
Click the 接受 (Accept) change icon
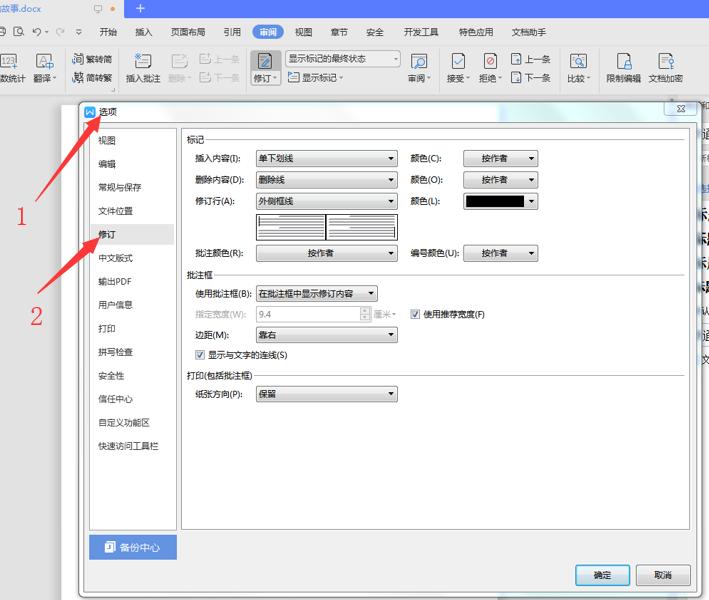(457, 67)
